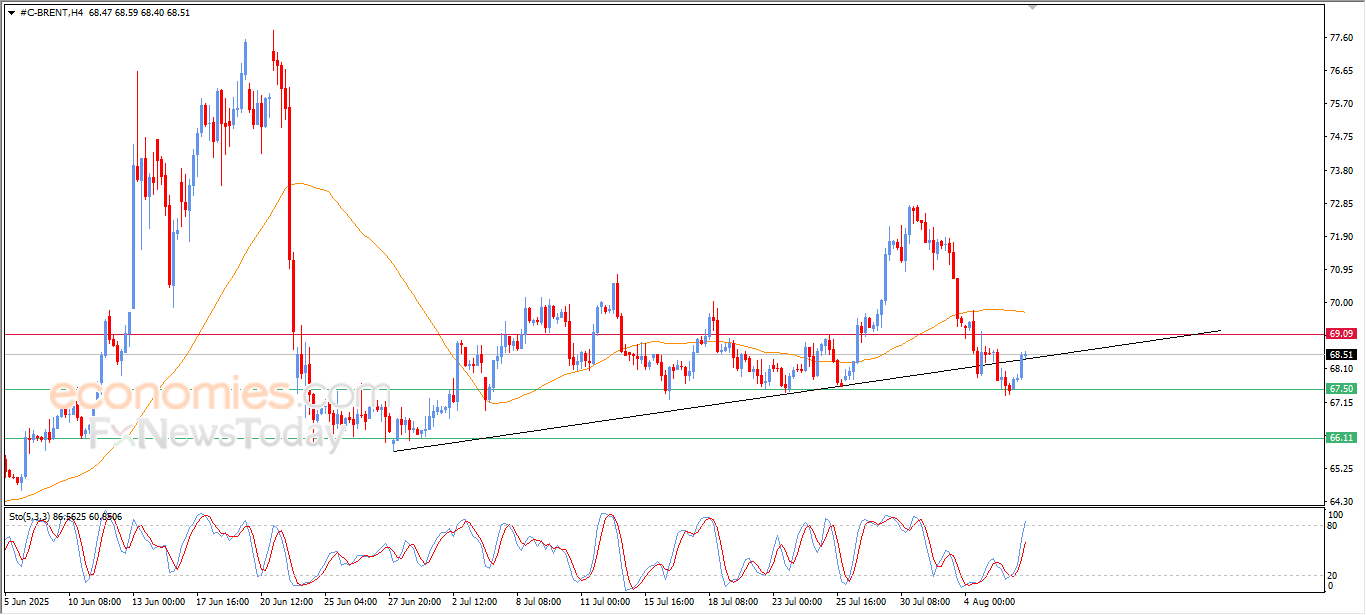Image resolution: width=1366 pixels, height=615 pixels.
Task: Click the 27 Jun 20:00 time label
Action: (x=414, y=602)
